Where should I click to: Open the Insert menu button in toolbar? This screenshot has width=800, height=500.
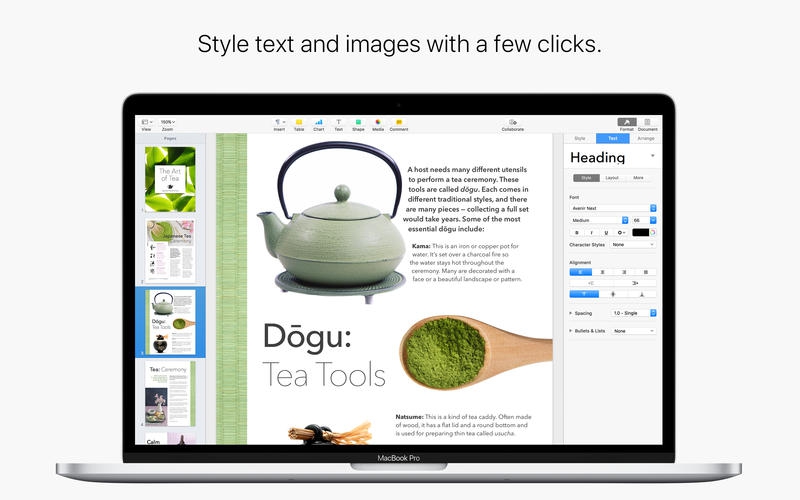tap(279, 122)
